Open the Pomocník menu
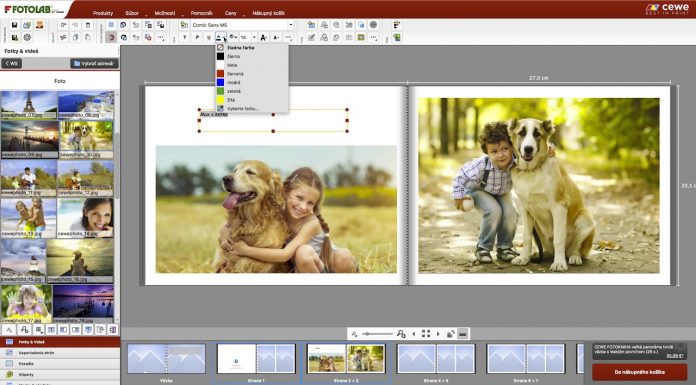This screenshot has height=385, width=696. (202, 13)
